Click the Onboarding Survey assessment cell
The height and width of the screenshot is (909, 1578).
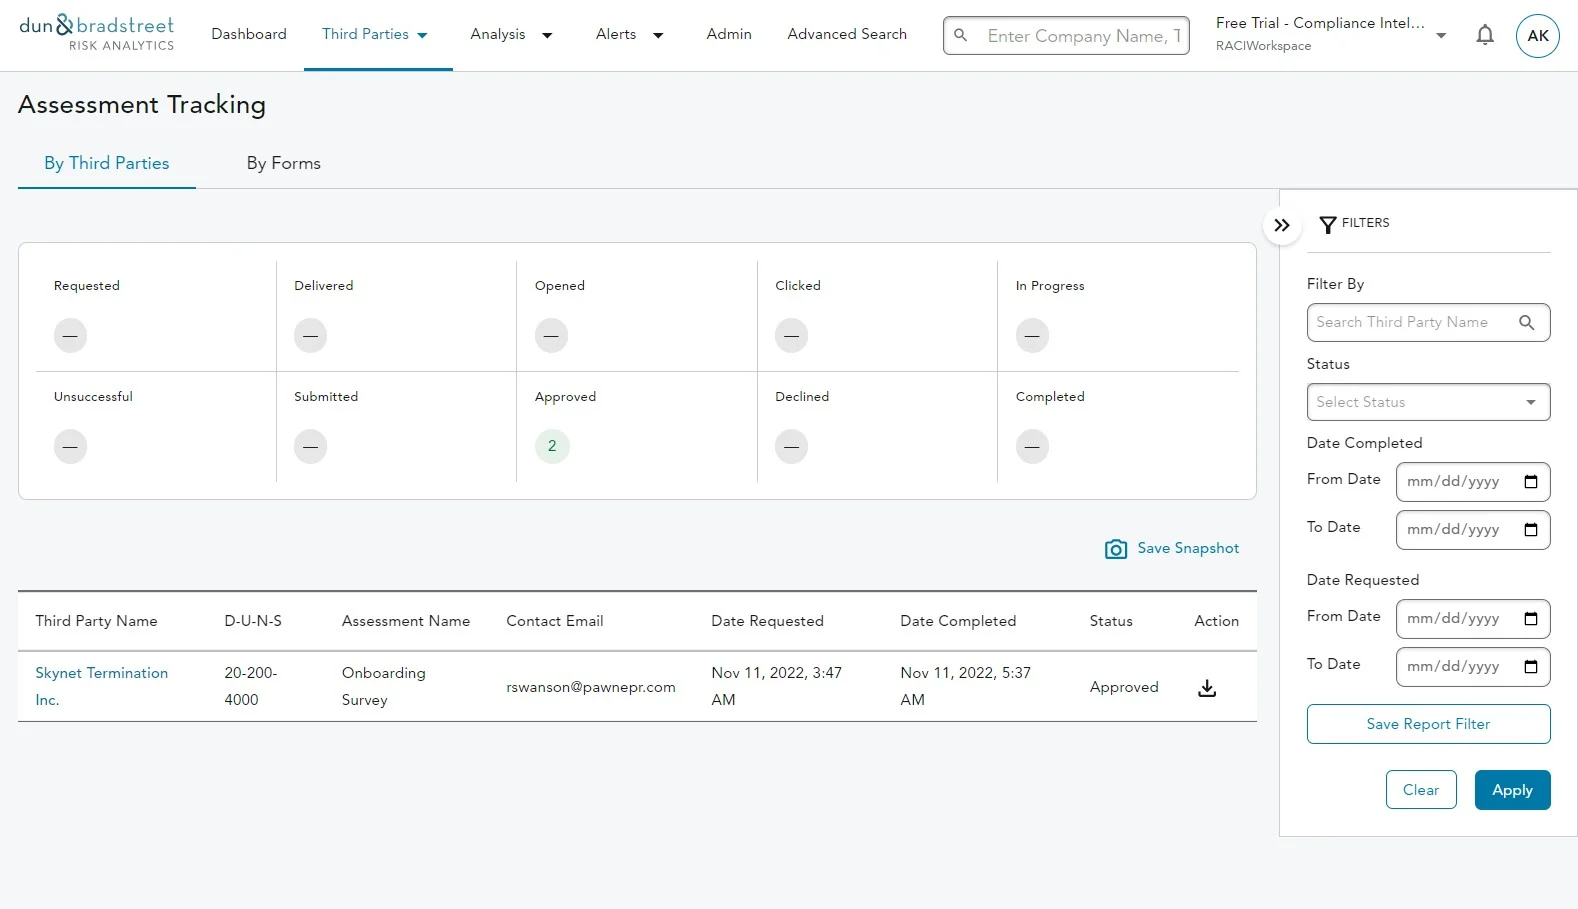tap(384, 686)
